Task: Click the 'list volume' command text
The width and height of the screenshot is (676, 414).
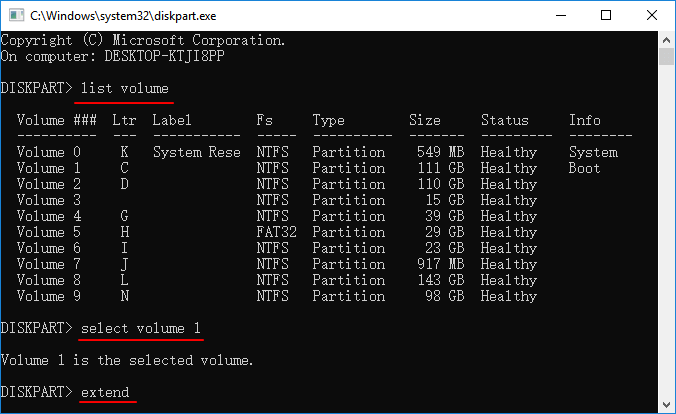Action: [125, 88]
